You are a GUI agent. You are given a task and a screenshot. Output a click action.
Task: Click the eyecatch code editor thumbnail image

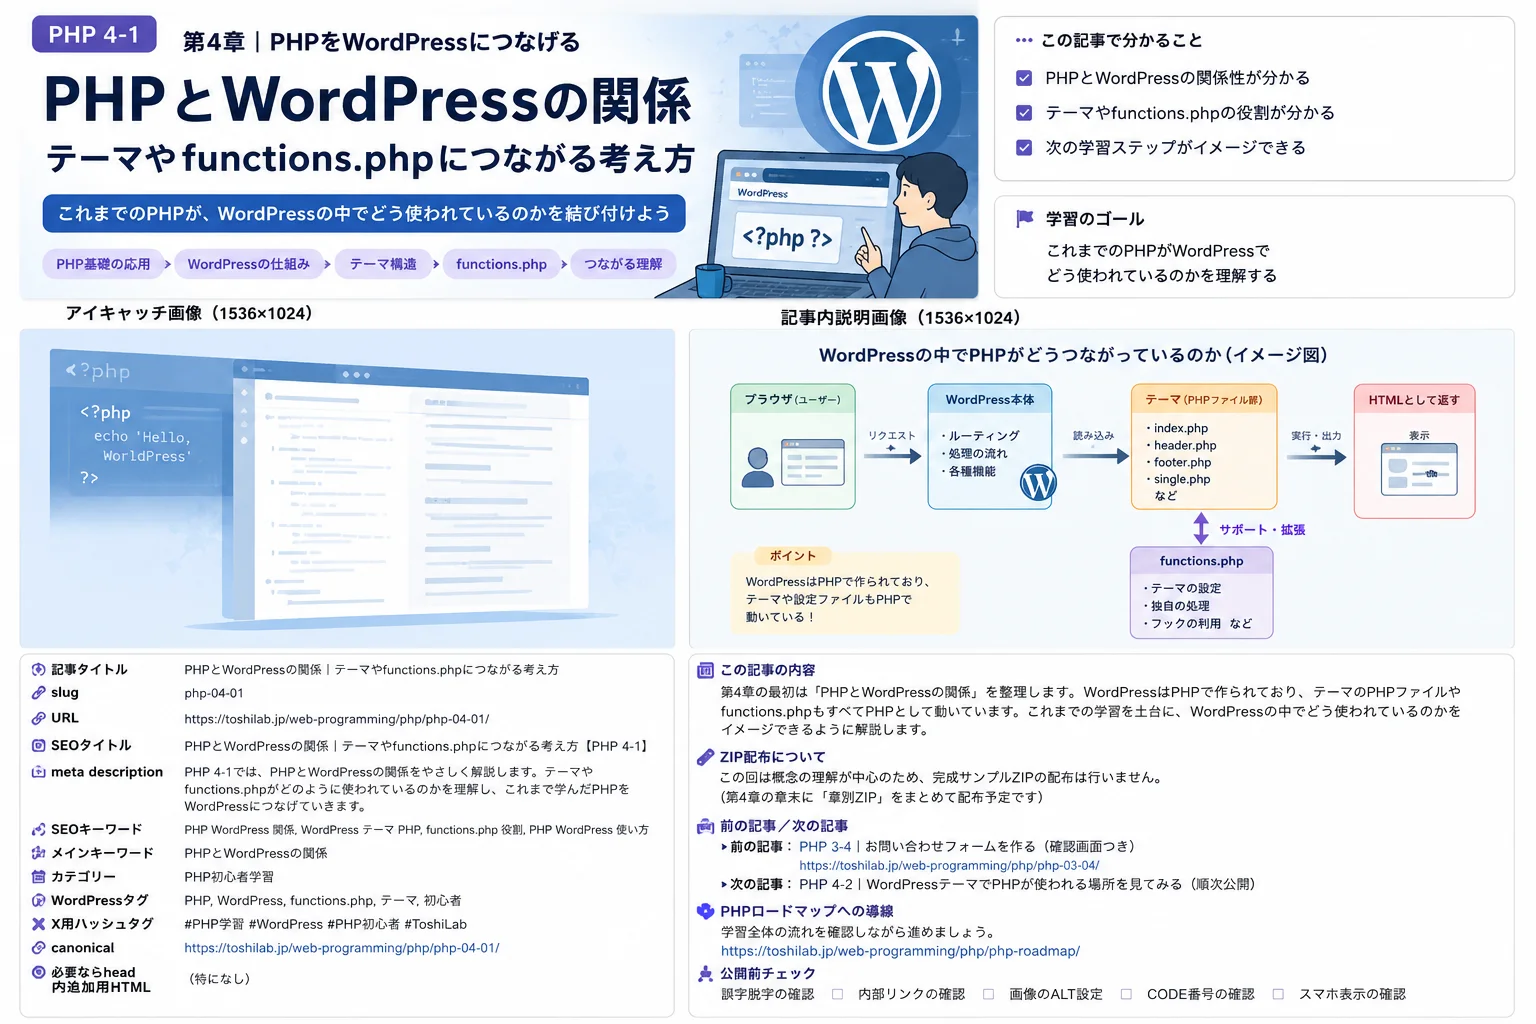click(347, 488)
